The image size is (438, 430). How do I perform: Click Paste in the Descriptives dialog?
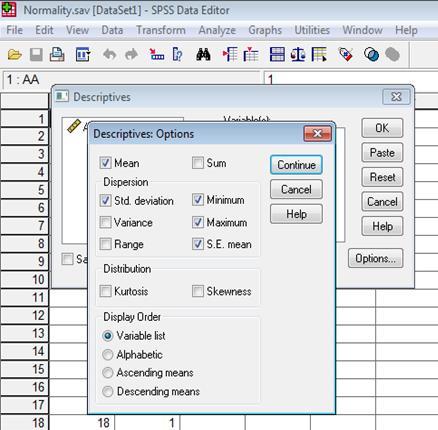click(x=382, y=153)
